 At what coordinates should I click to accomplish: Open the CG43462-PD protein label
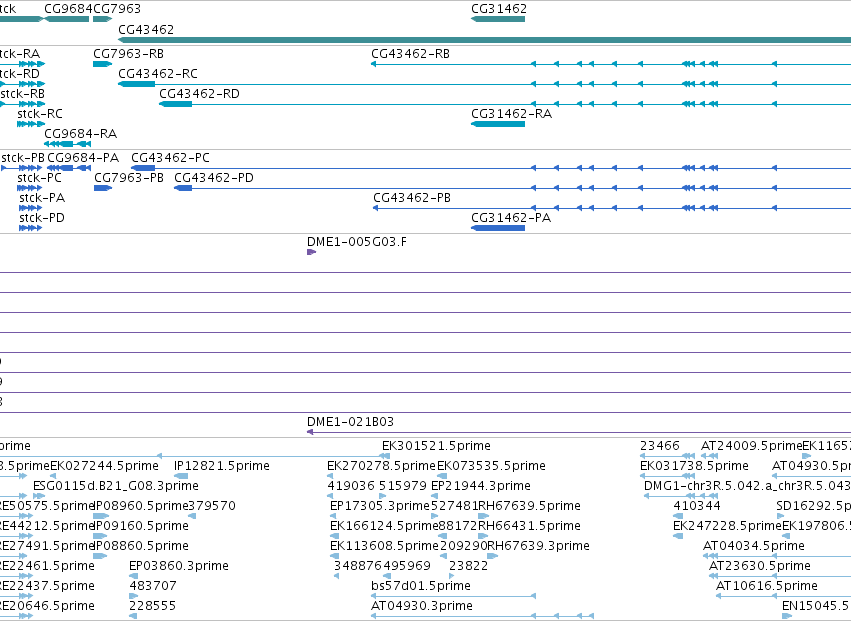point(214,178)
